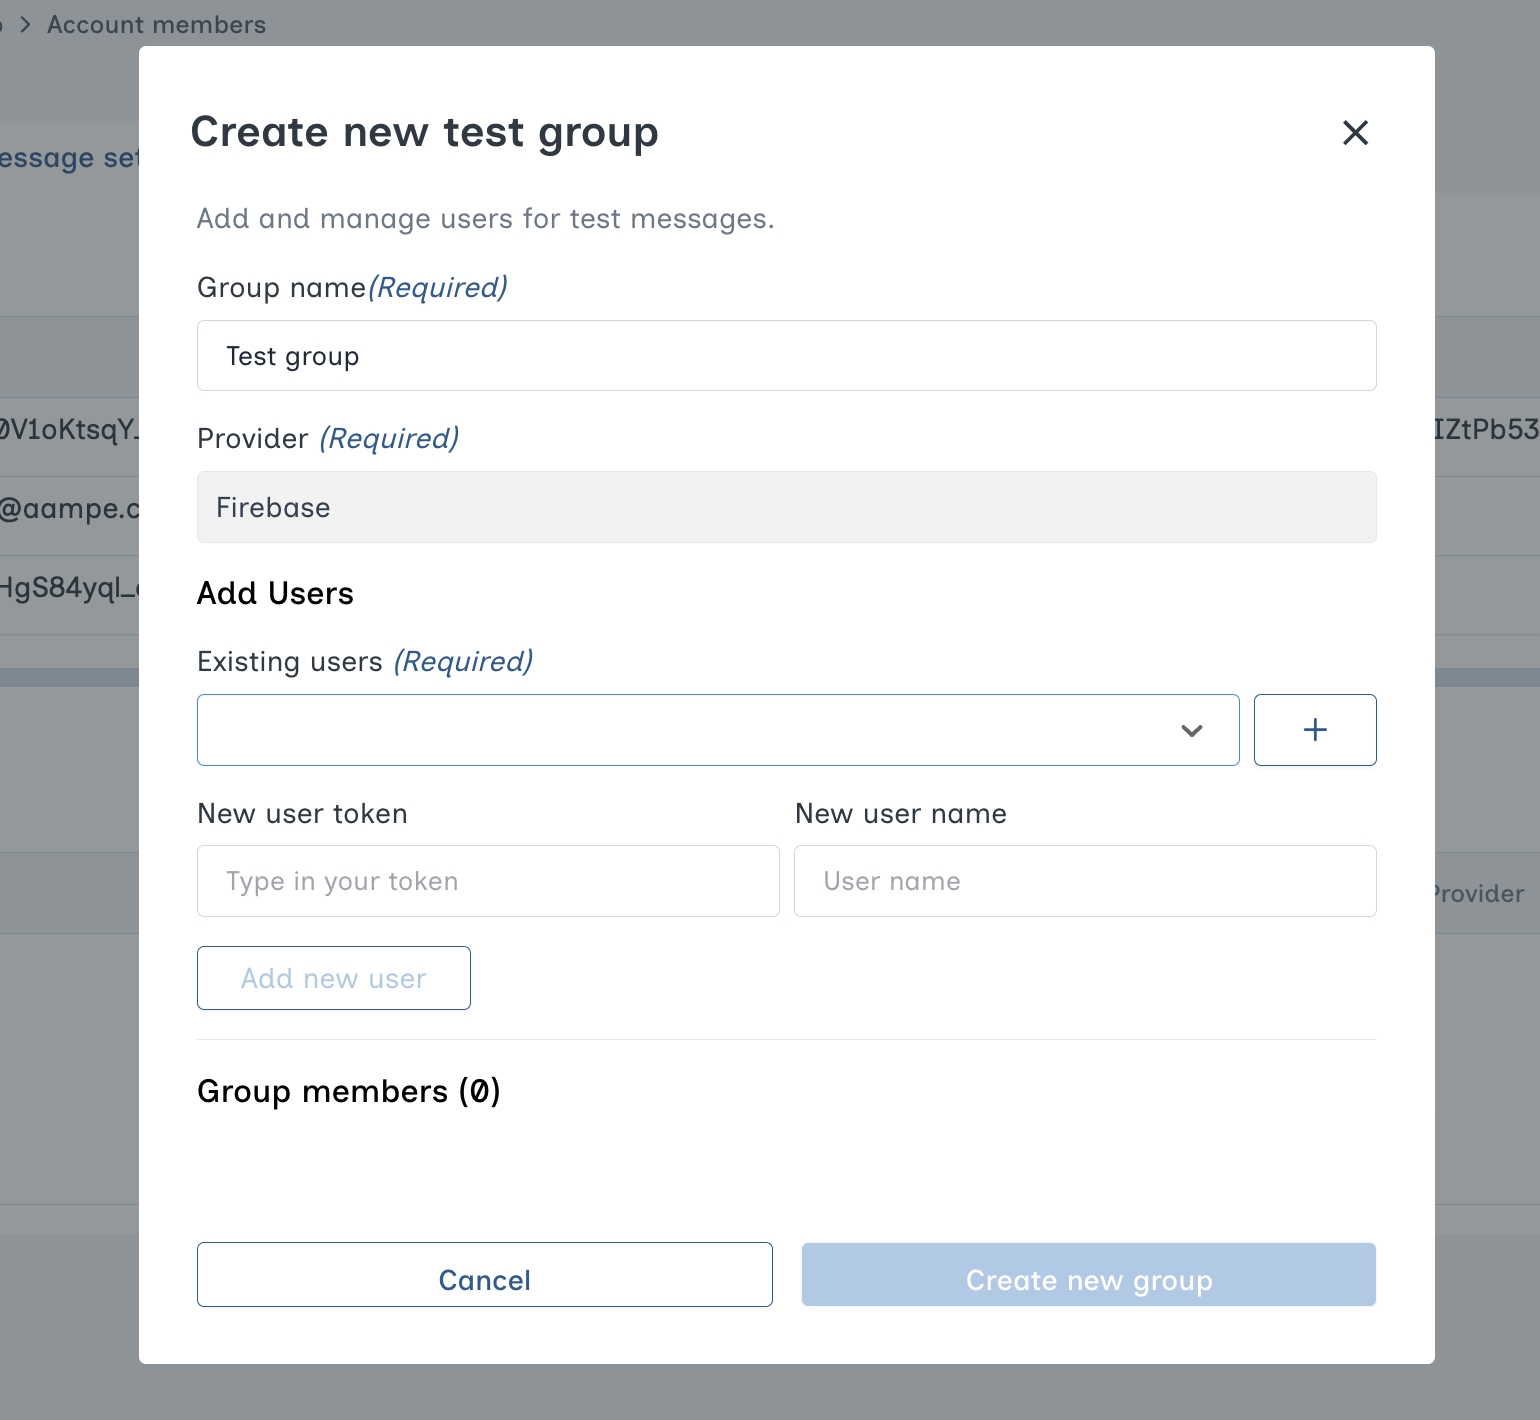Click the breadcrumb chevron before Account members
The height and width of the screenshot is (1420, 1540).
pyautogui.click(x=24, y=24)
